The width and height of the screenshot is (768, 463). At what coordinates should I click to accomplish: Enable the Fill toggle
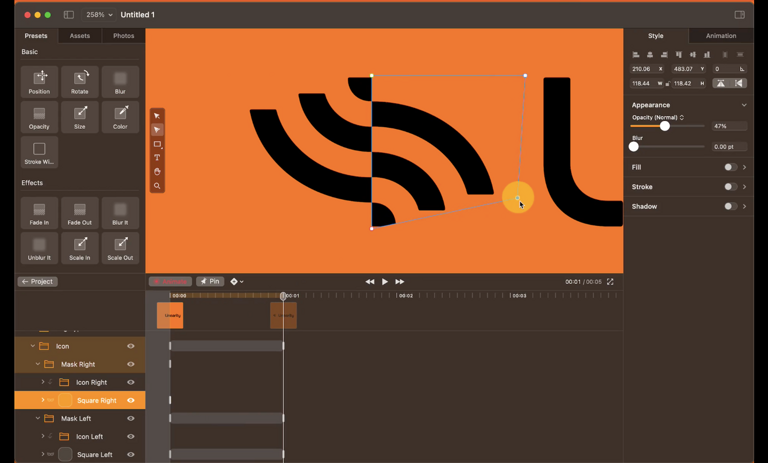(730, 167)
